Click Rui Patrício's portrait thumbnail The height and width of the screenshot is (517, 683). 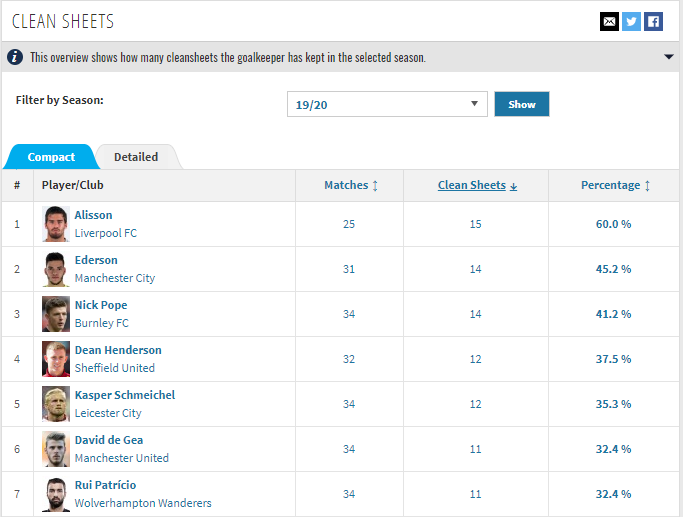56,494
